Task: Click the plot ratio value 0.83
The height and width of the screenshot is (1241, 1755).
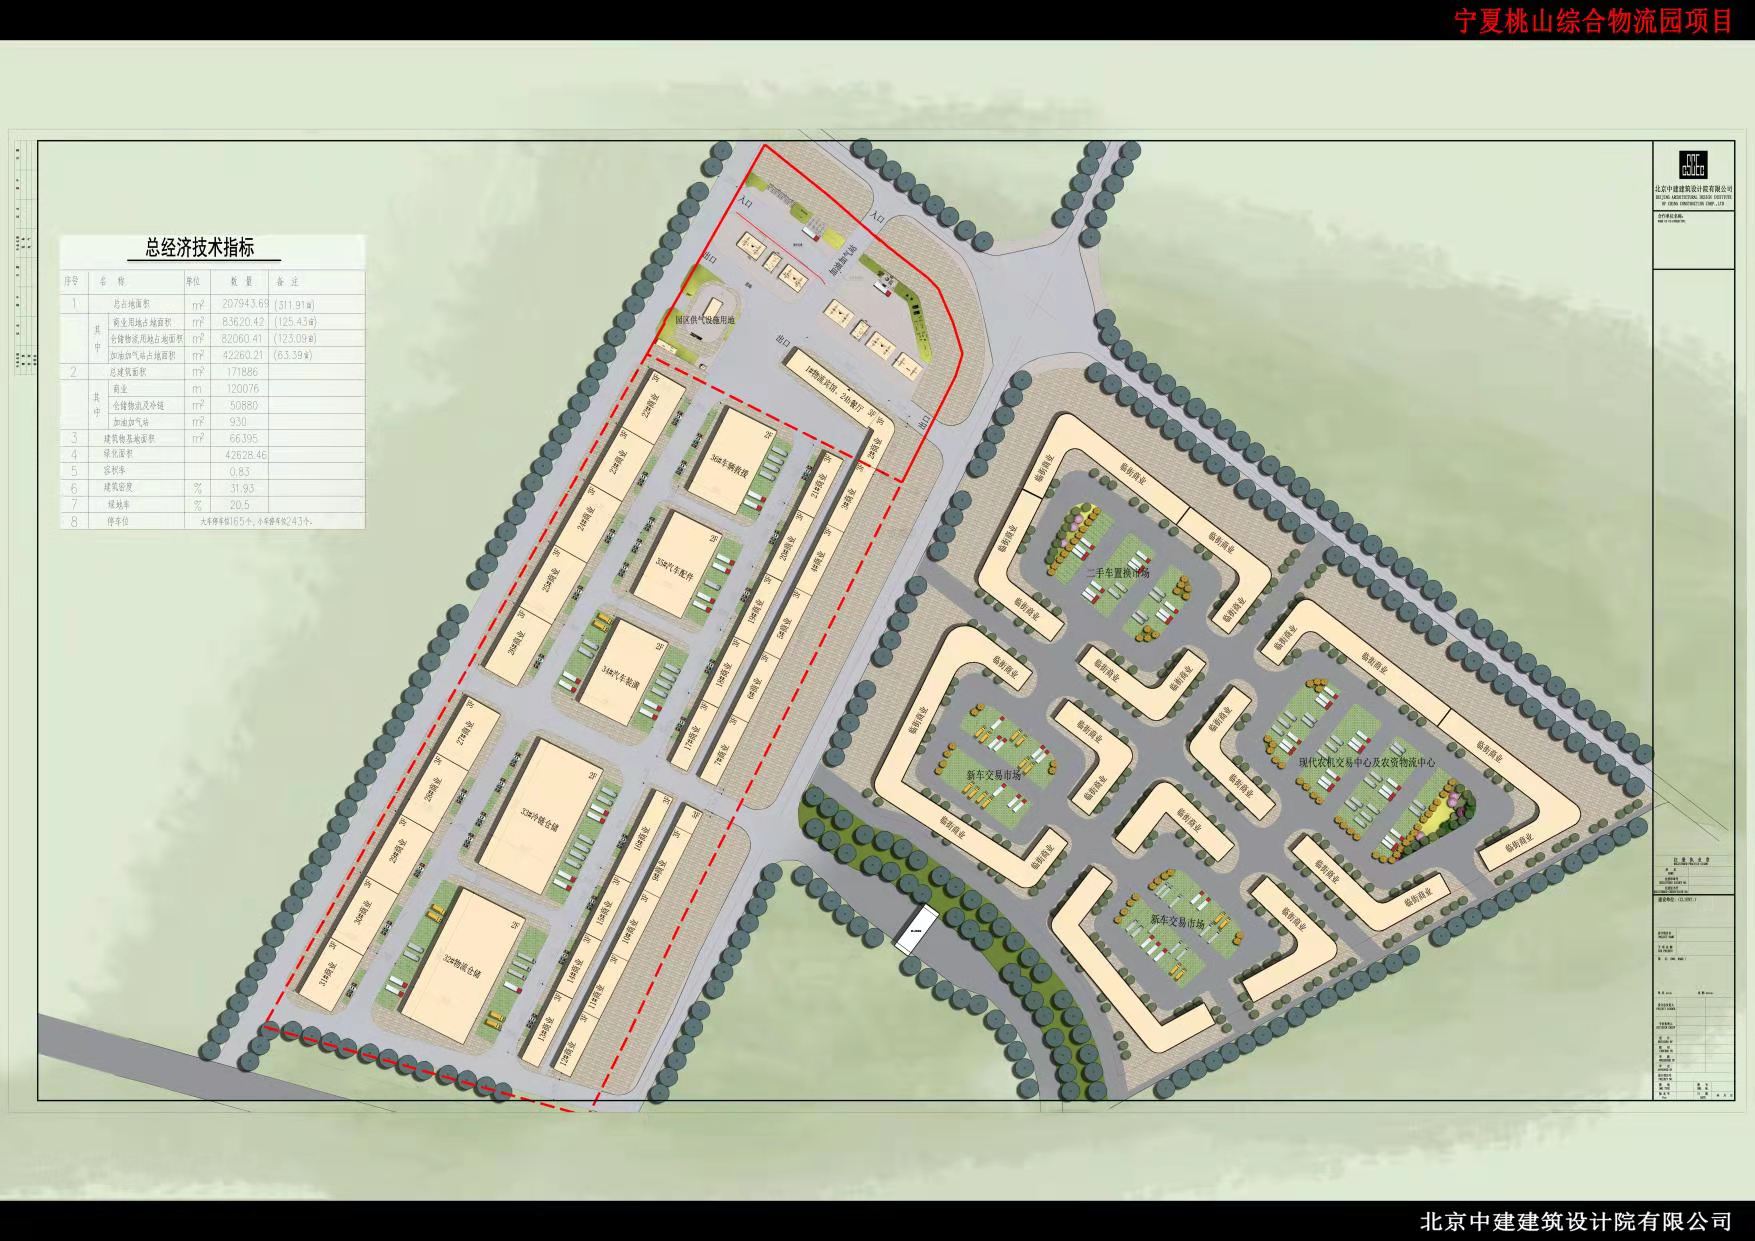Action: tap(239, 471)
